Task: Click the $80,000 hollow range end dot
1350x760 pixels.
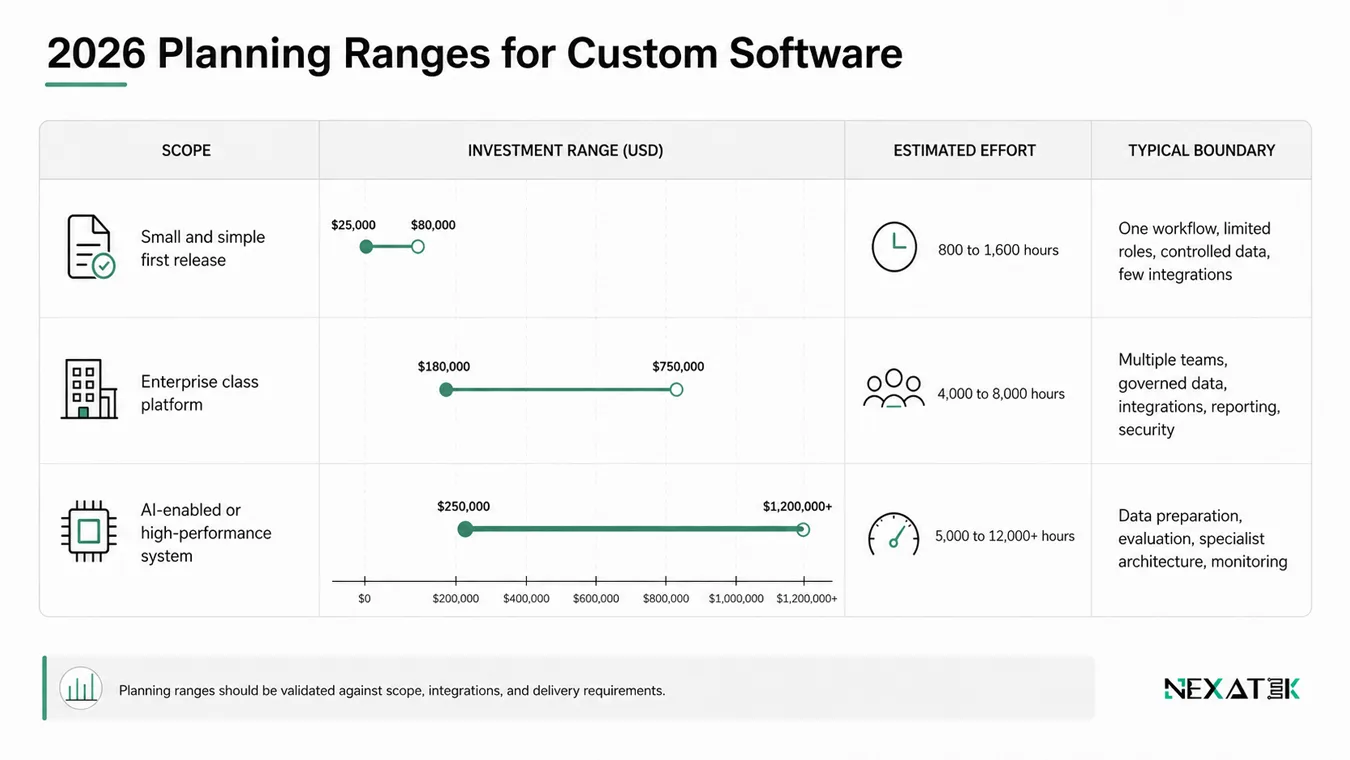Action: coord(418,246)
